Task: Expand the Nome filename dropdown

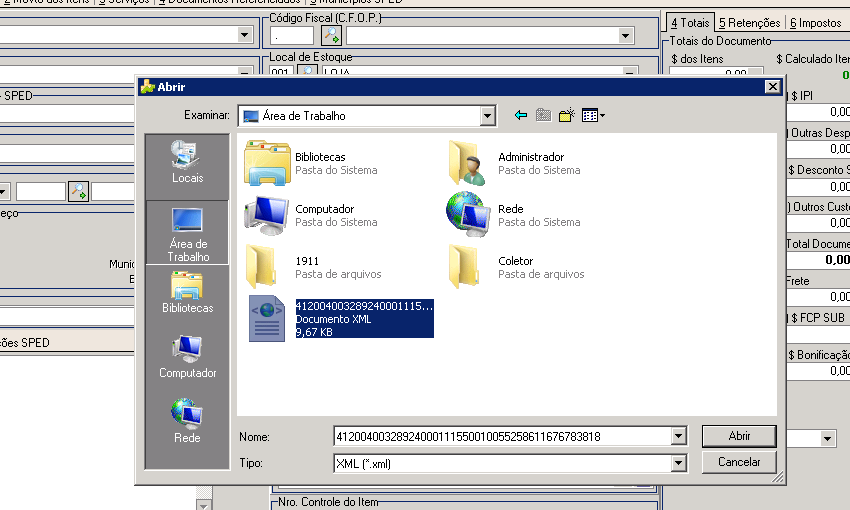Action: [x=678, y=436]
